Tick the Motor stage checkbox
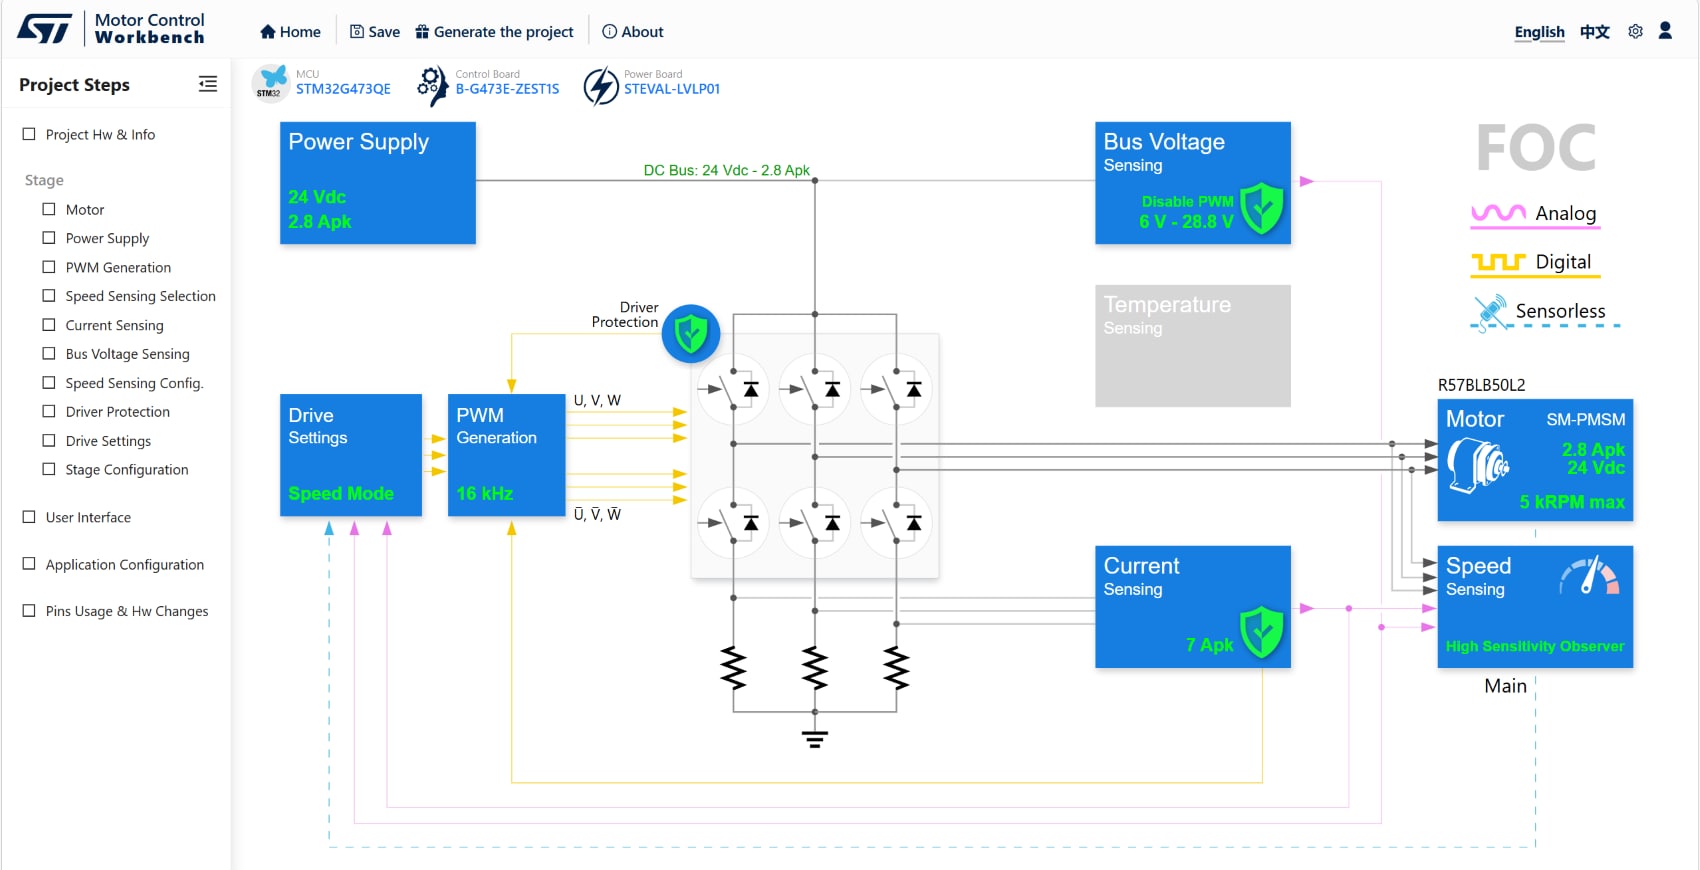1700x870 pixels. coord(49,209)
